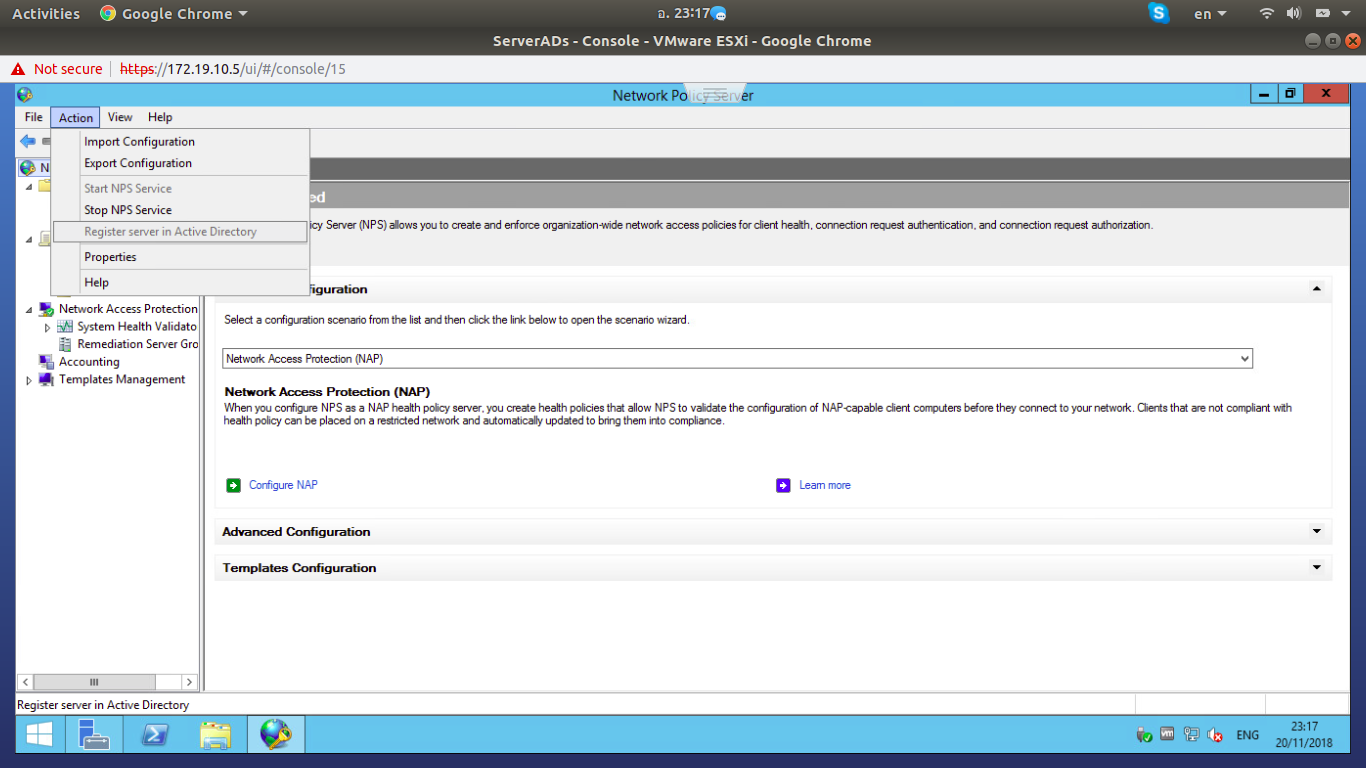Click the ENG language indicator in taskbar
The width and height of the screenshot is (1366, 768).
(1247, 735)
